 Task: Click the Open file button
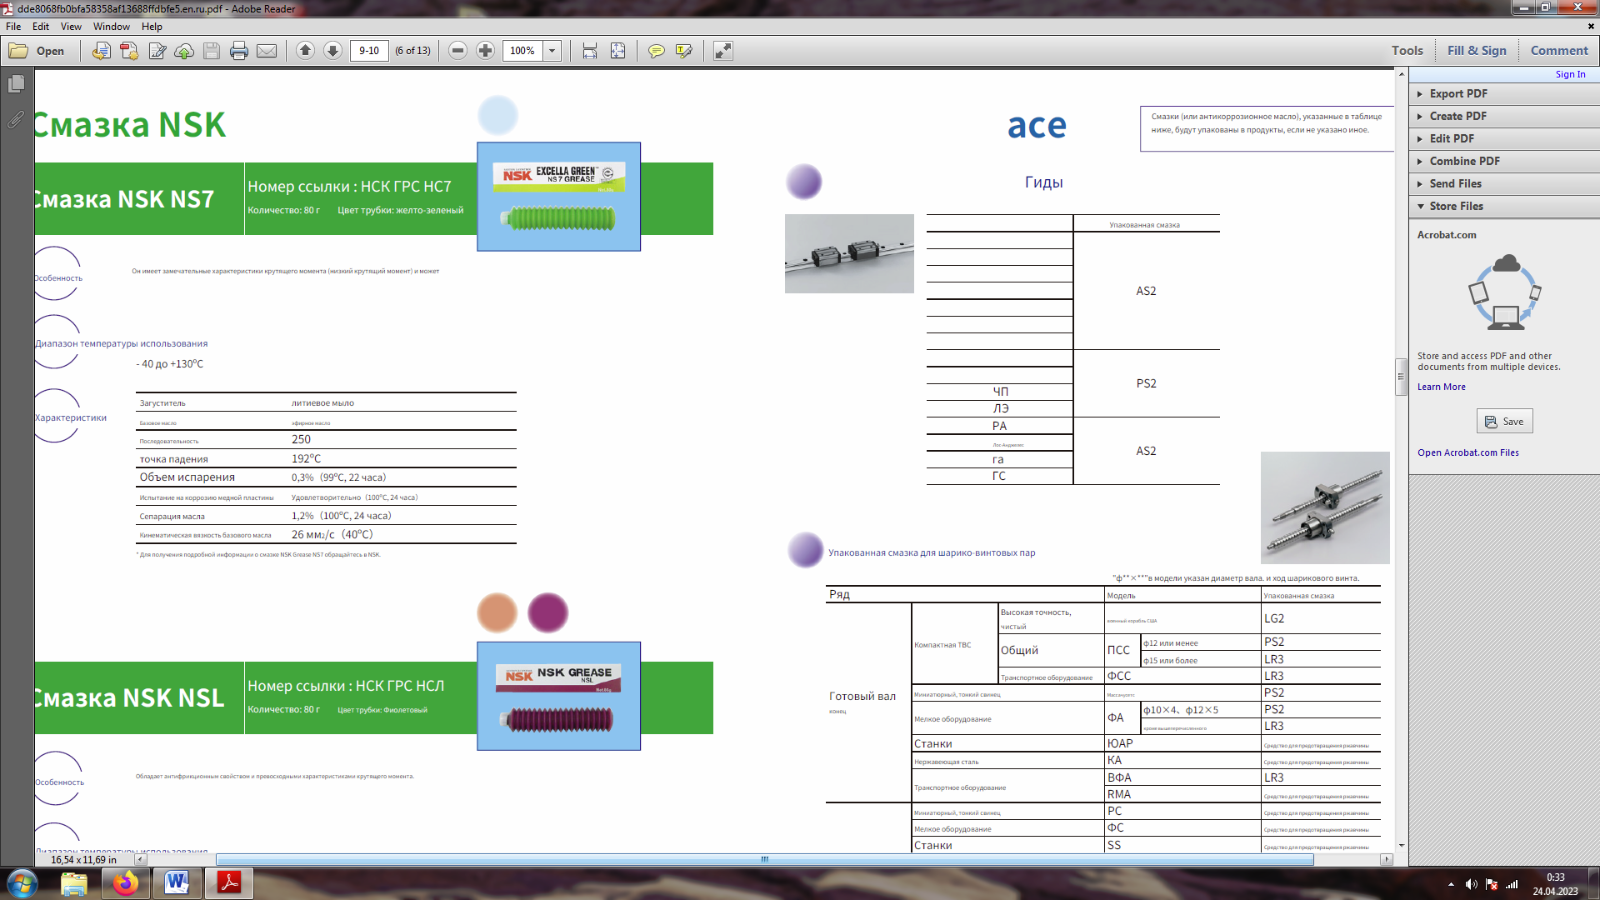point(37,51)
